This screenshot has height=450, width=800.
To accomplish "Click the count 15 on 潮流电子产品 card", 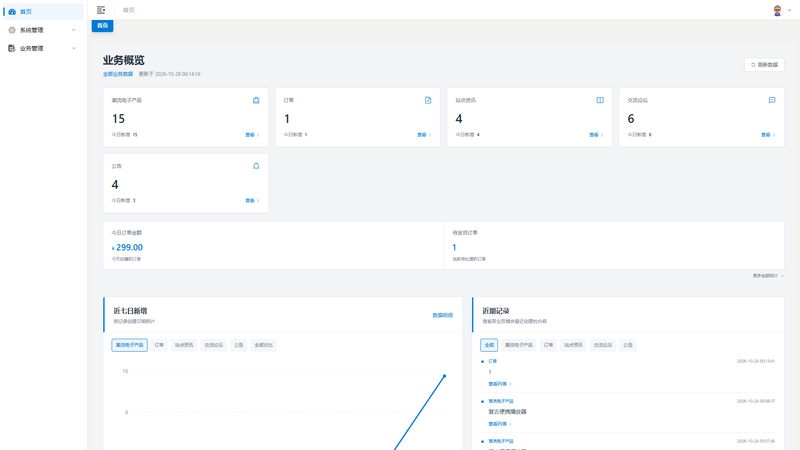I will pyautogui.click(x=118, y=119).
